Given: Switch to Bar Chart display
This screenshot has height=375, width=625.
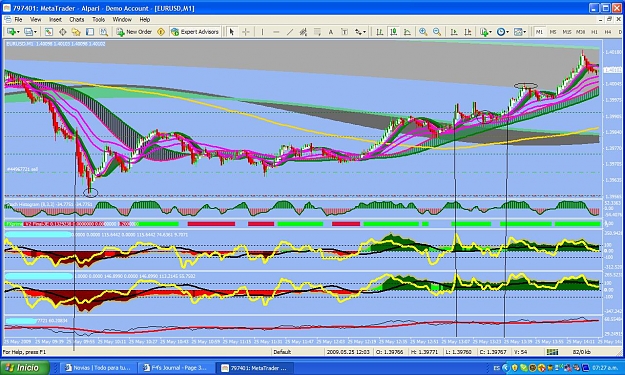Looking at the screenshot, I should (380, 32).
